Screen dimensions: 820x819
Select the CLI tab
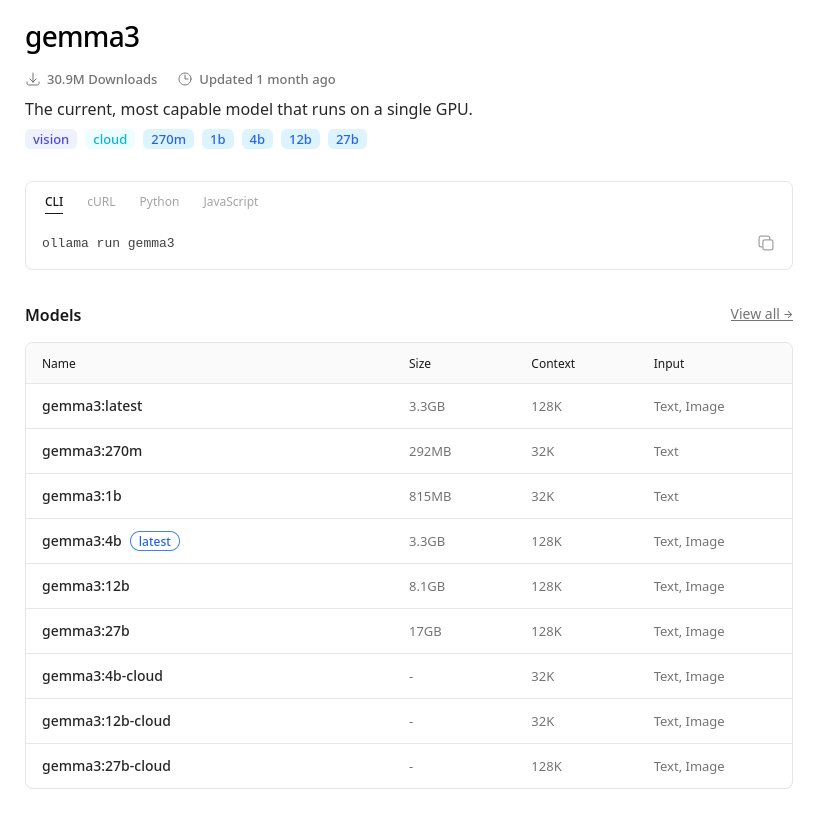point(54,201)
